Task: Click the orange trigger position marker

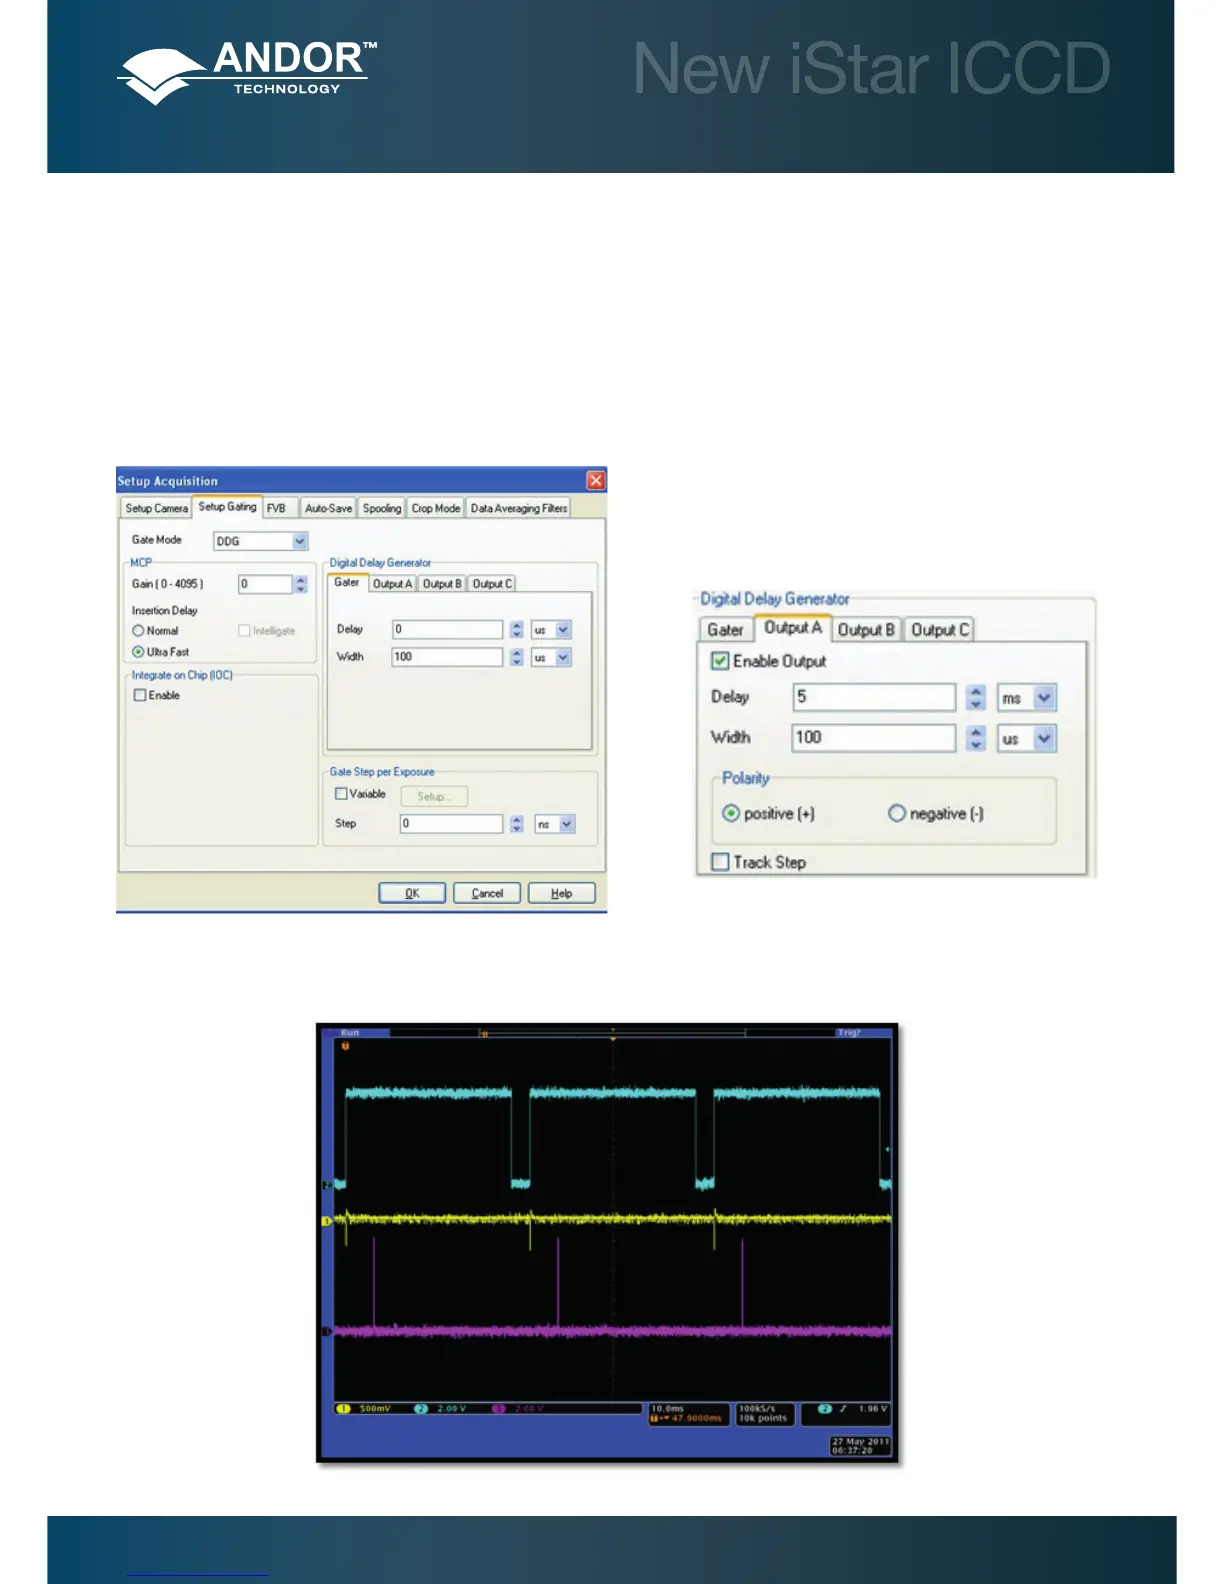Action: point(346,1046)
